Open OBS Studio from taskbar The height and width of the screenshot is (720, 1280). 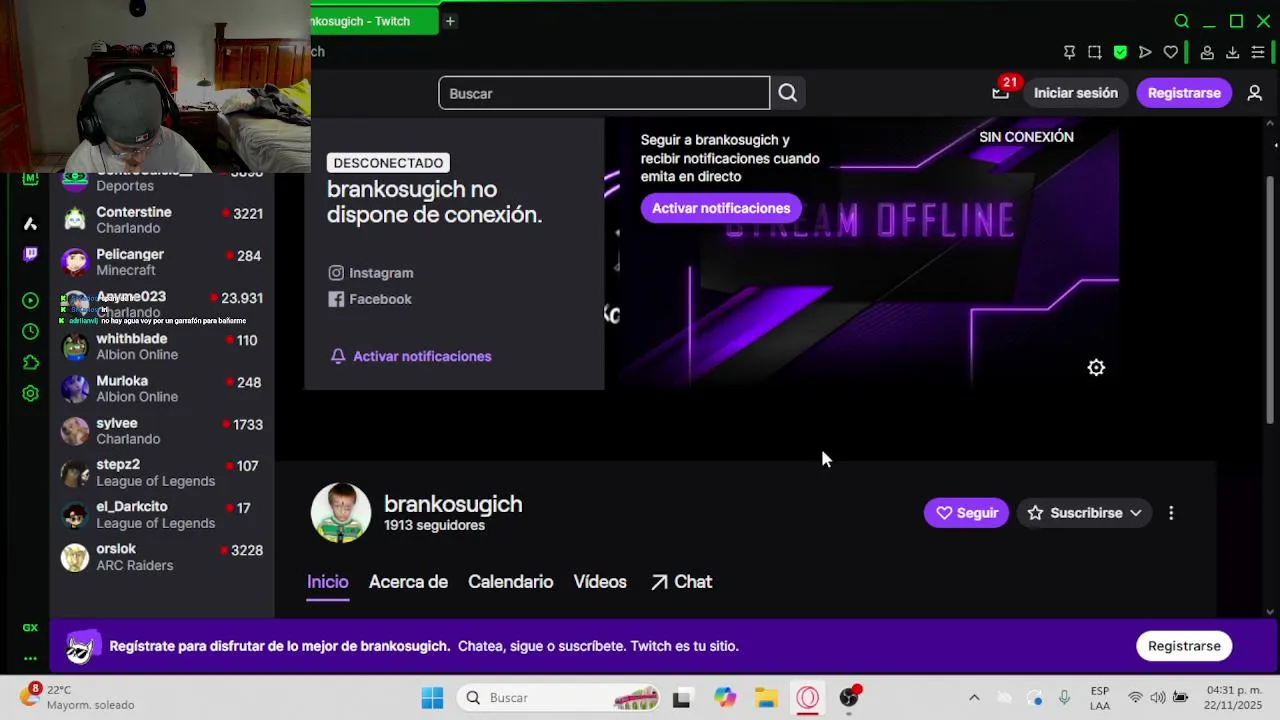pyautogui.click(x=849, y=698)
